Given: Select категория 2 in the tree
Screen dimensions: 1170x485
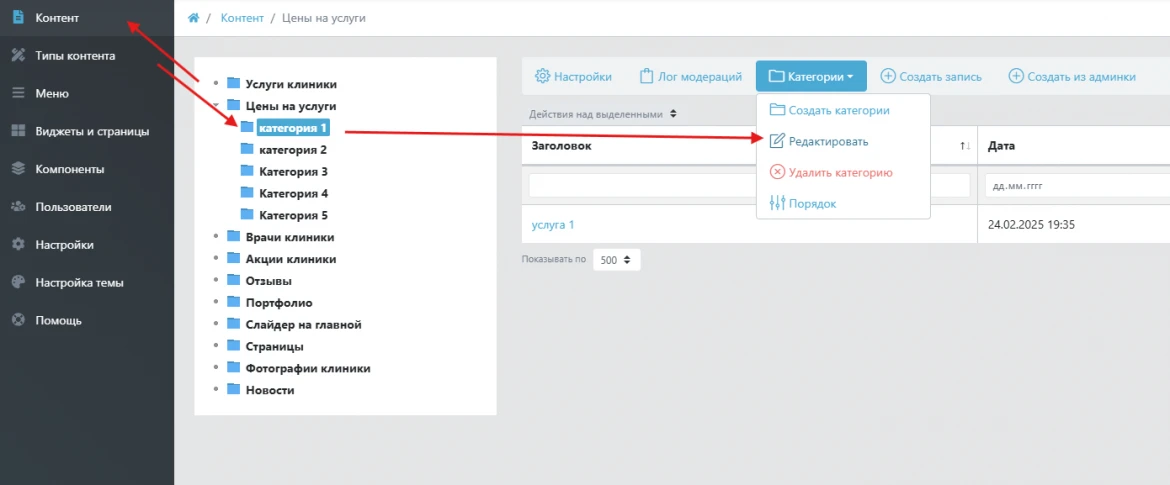Looking at the screenshot, I should point(292,150).
